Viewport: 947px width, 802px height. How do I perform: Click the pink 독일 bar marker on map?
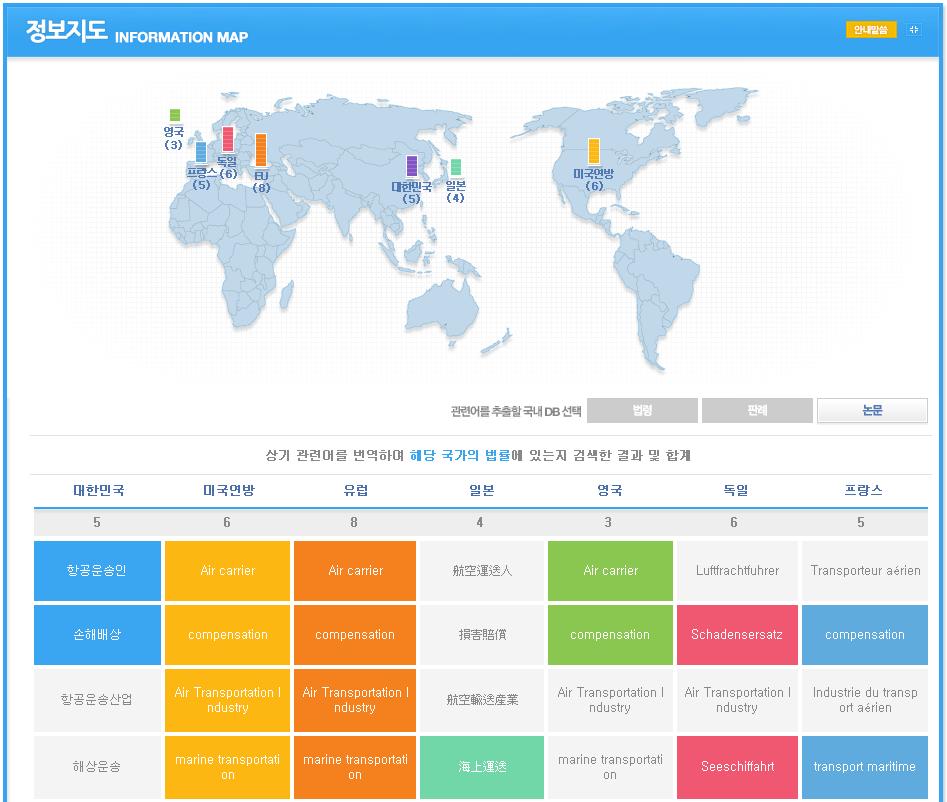(x=228, y=139)
